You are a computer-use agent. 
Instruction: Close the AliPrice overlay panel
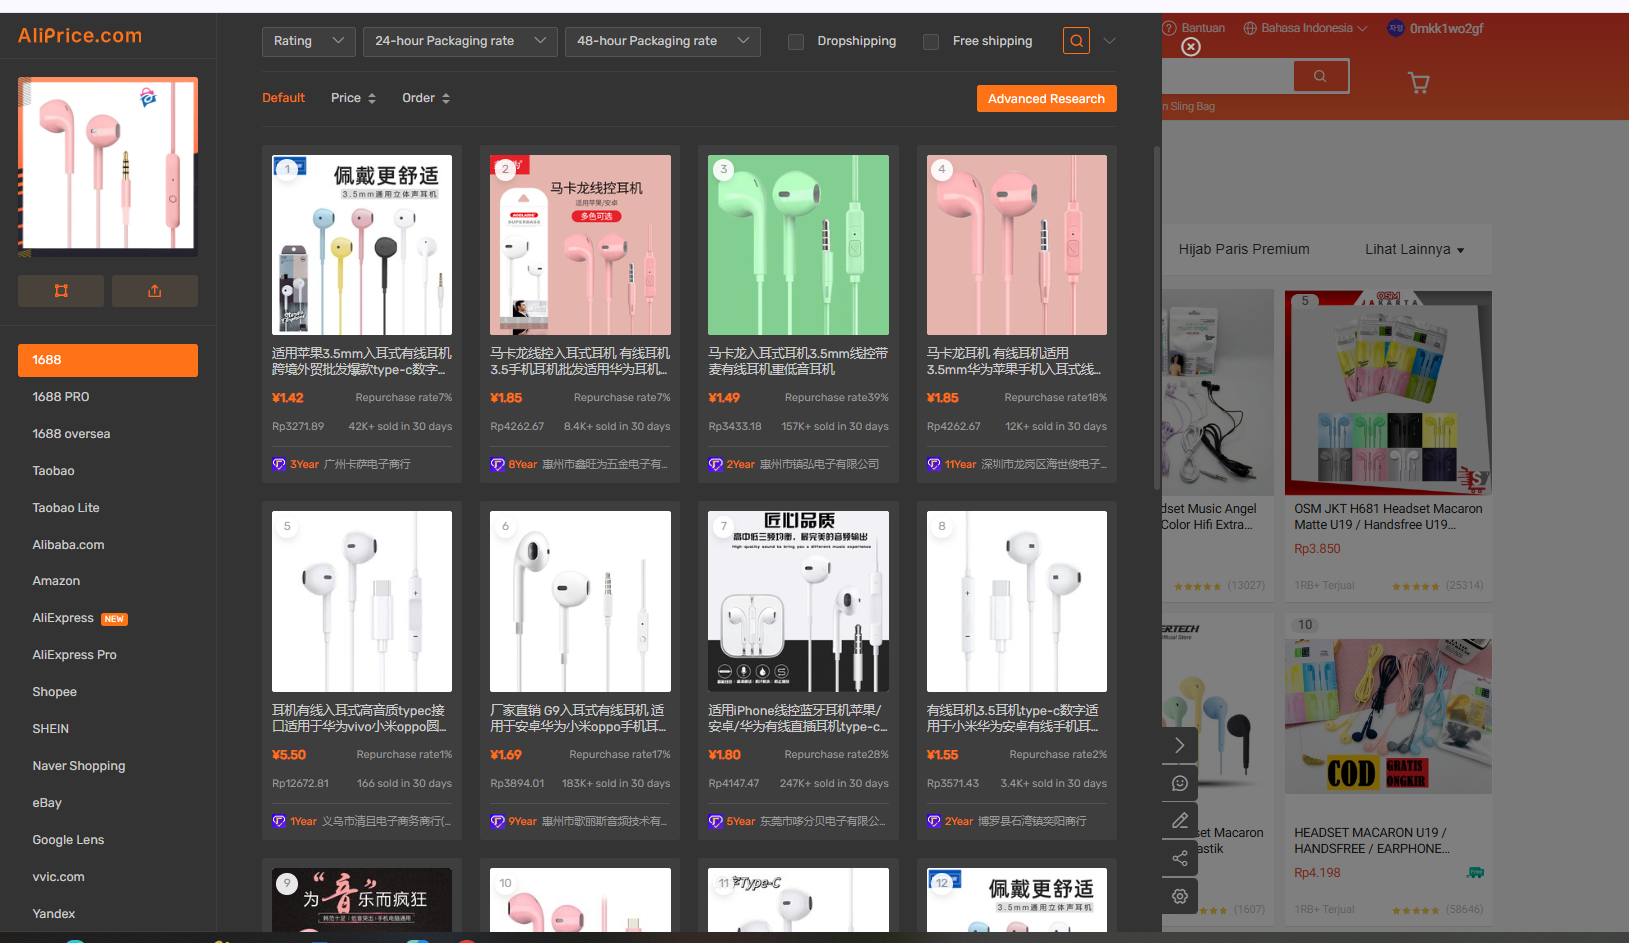click(1191, 47)
